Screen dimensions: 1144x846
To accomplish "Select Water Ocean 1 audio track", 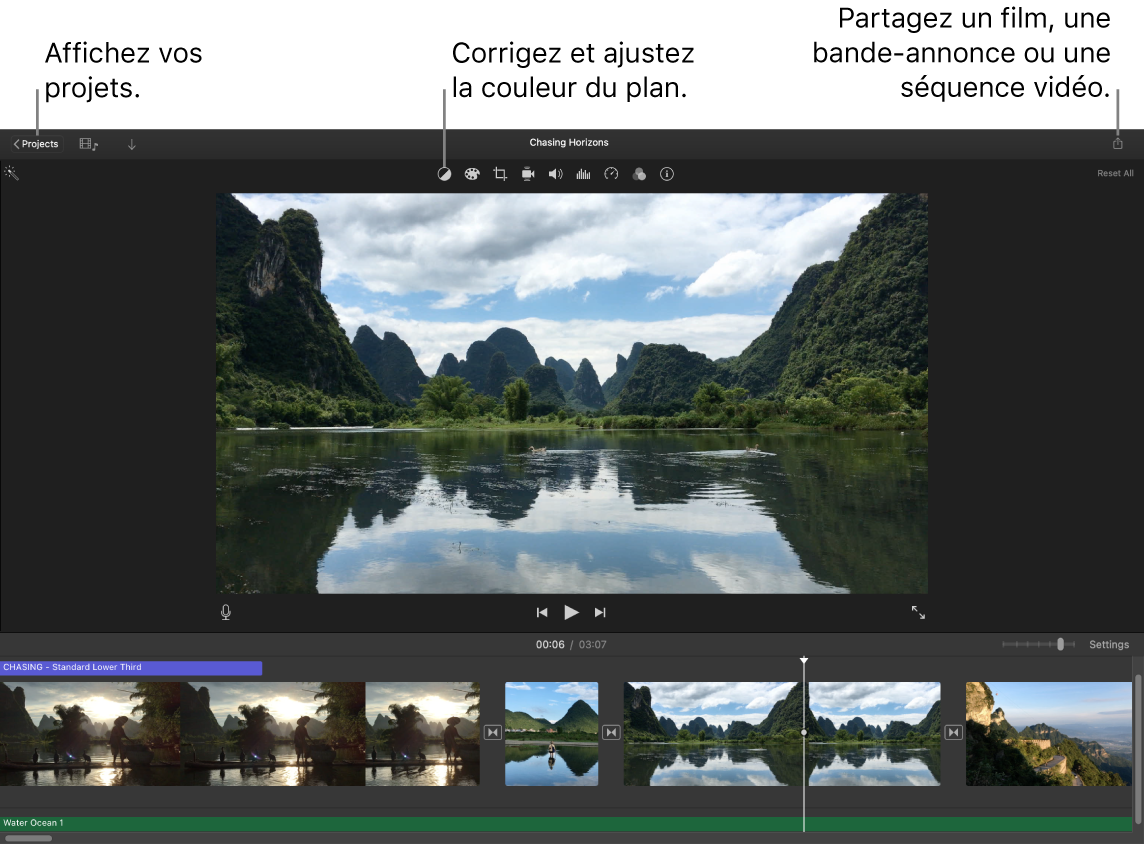I will tap(565, 823).
